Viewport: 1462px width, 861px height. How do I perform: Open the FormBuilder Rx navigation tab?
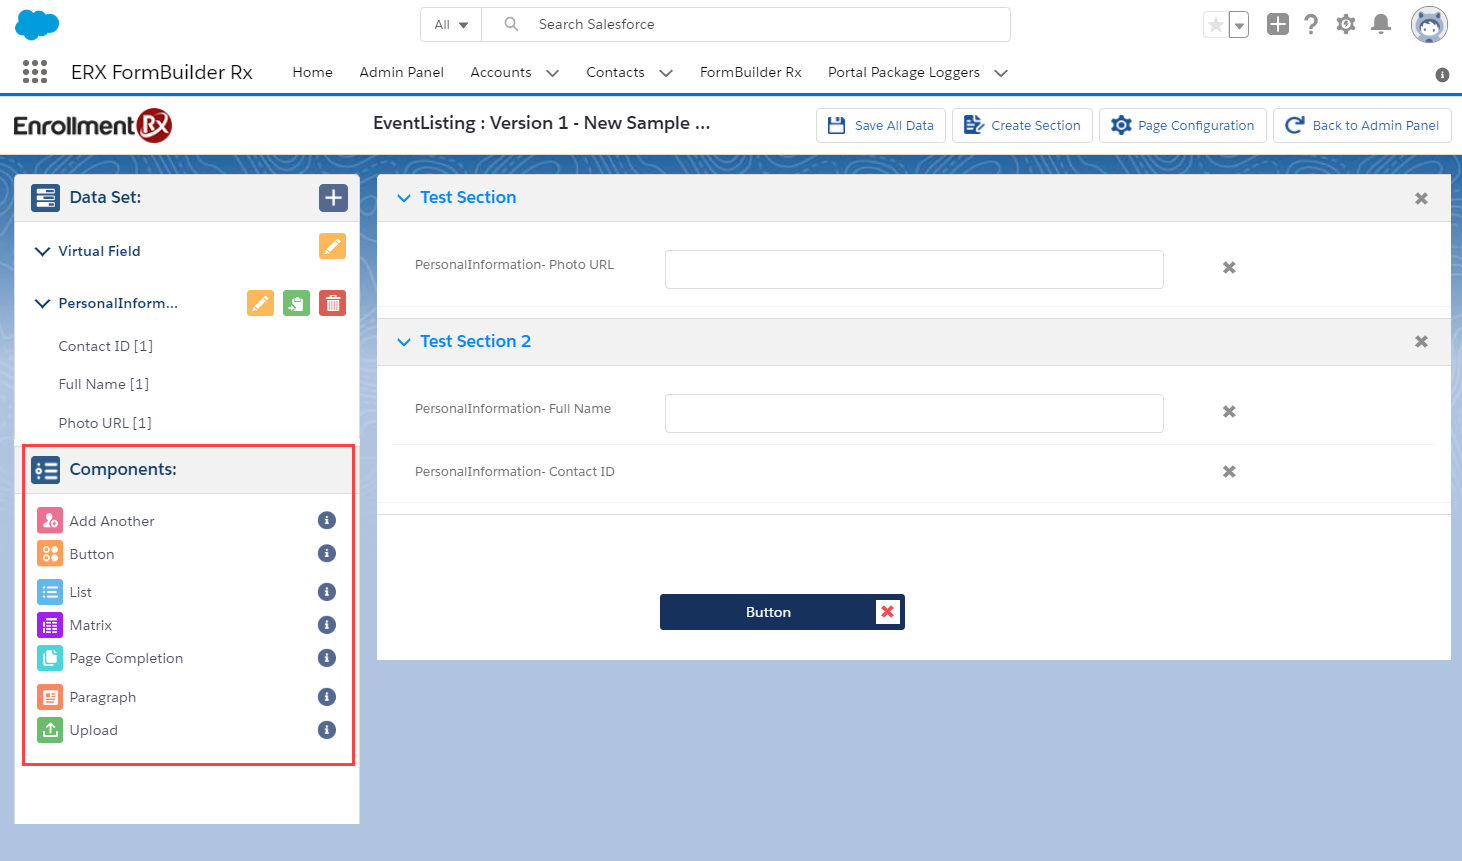click(x=750, y=72)
